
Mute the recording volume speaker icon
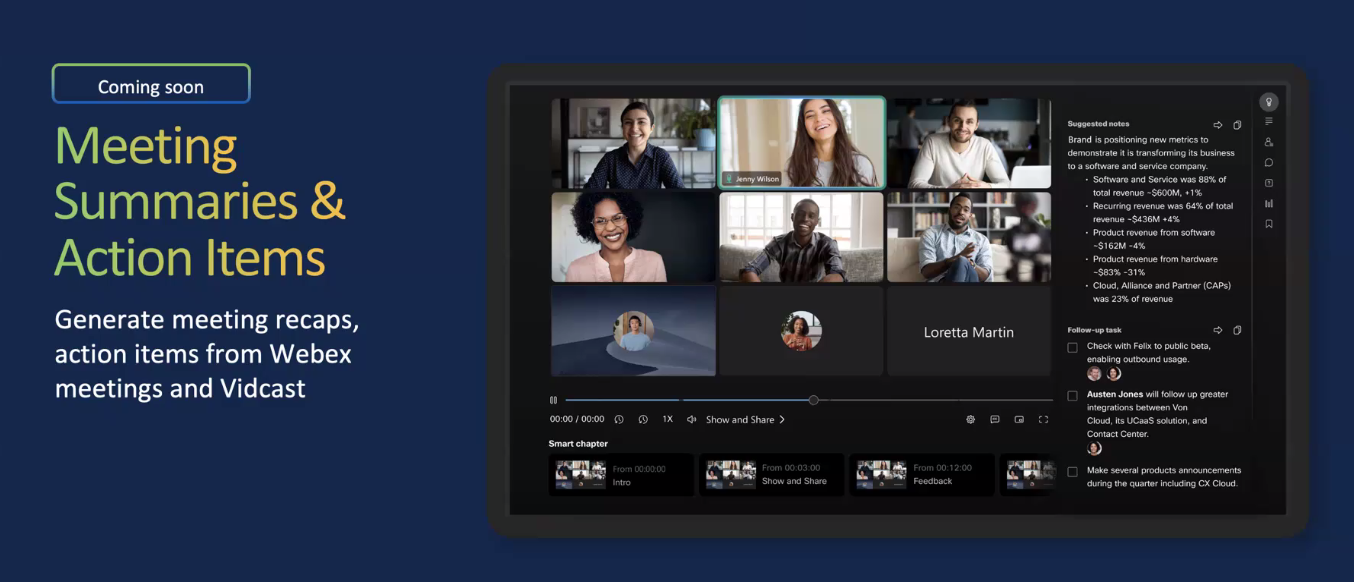point(691,420)
